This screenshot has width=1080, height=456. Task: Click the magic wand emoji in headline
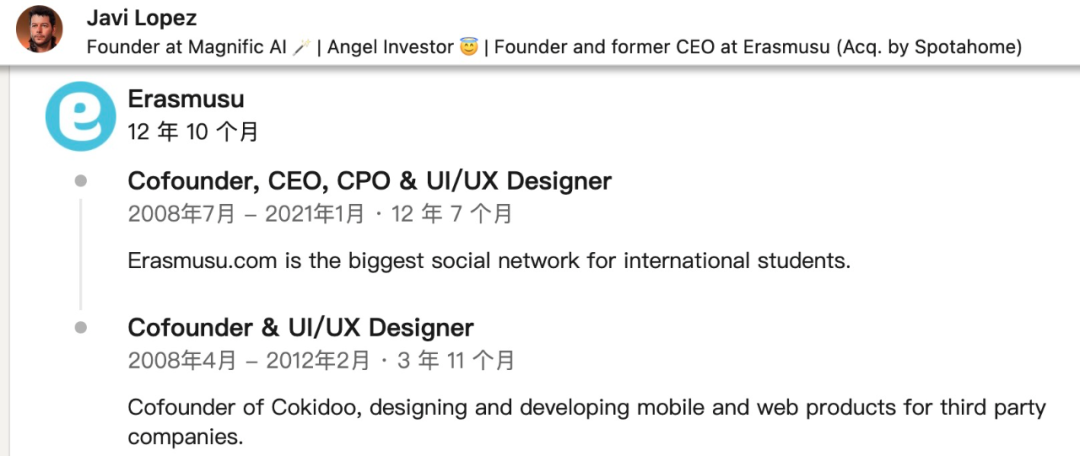[x=300, y=48]
